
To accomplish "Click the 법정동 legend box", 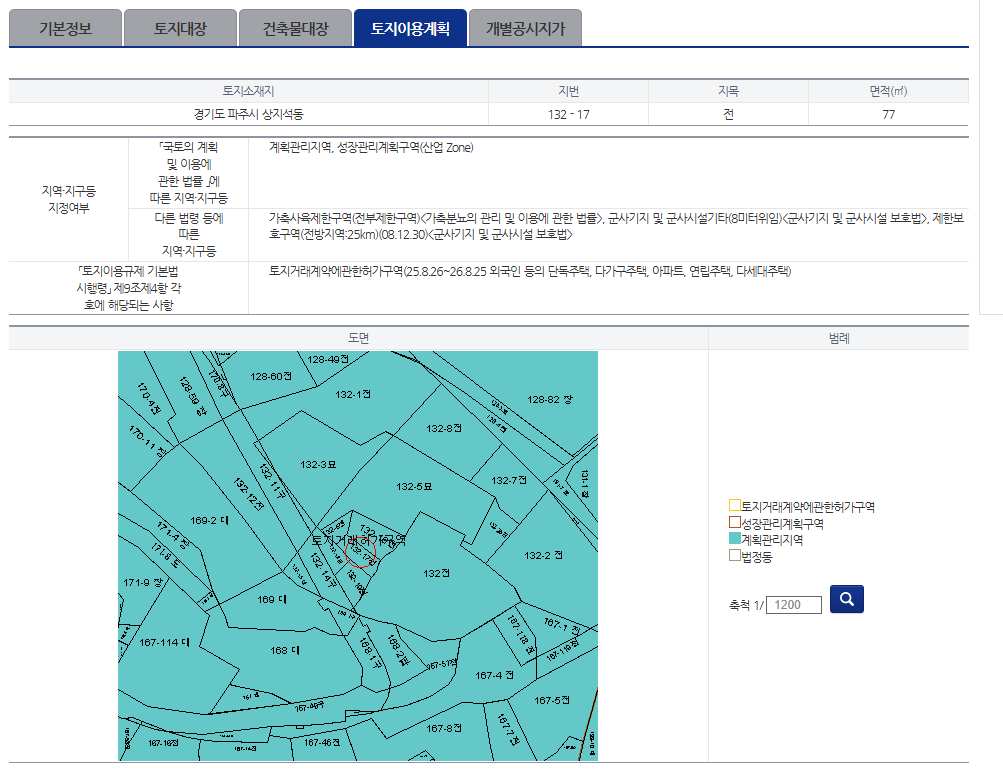I will [x=735, y=556].
